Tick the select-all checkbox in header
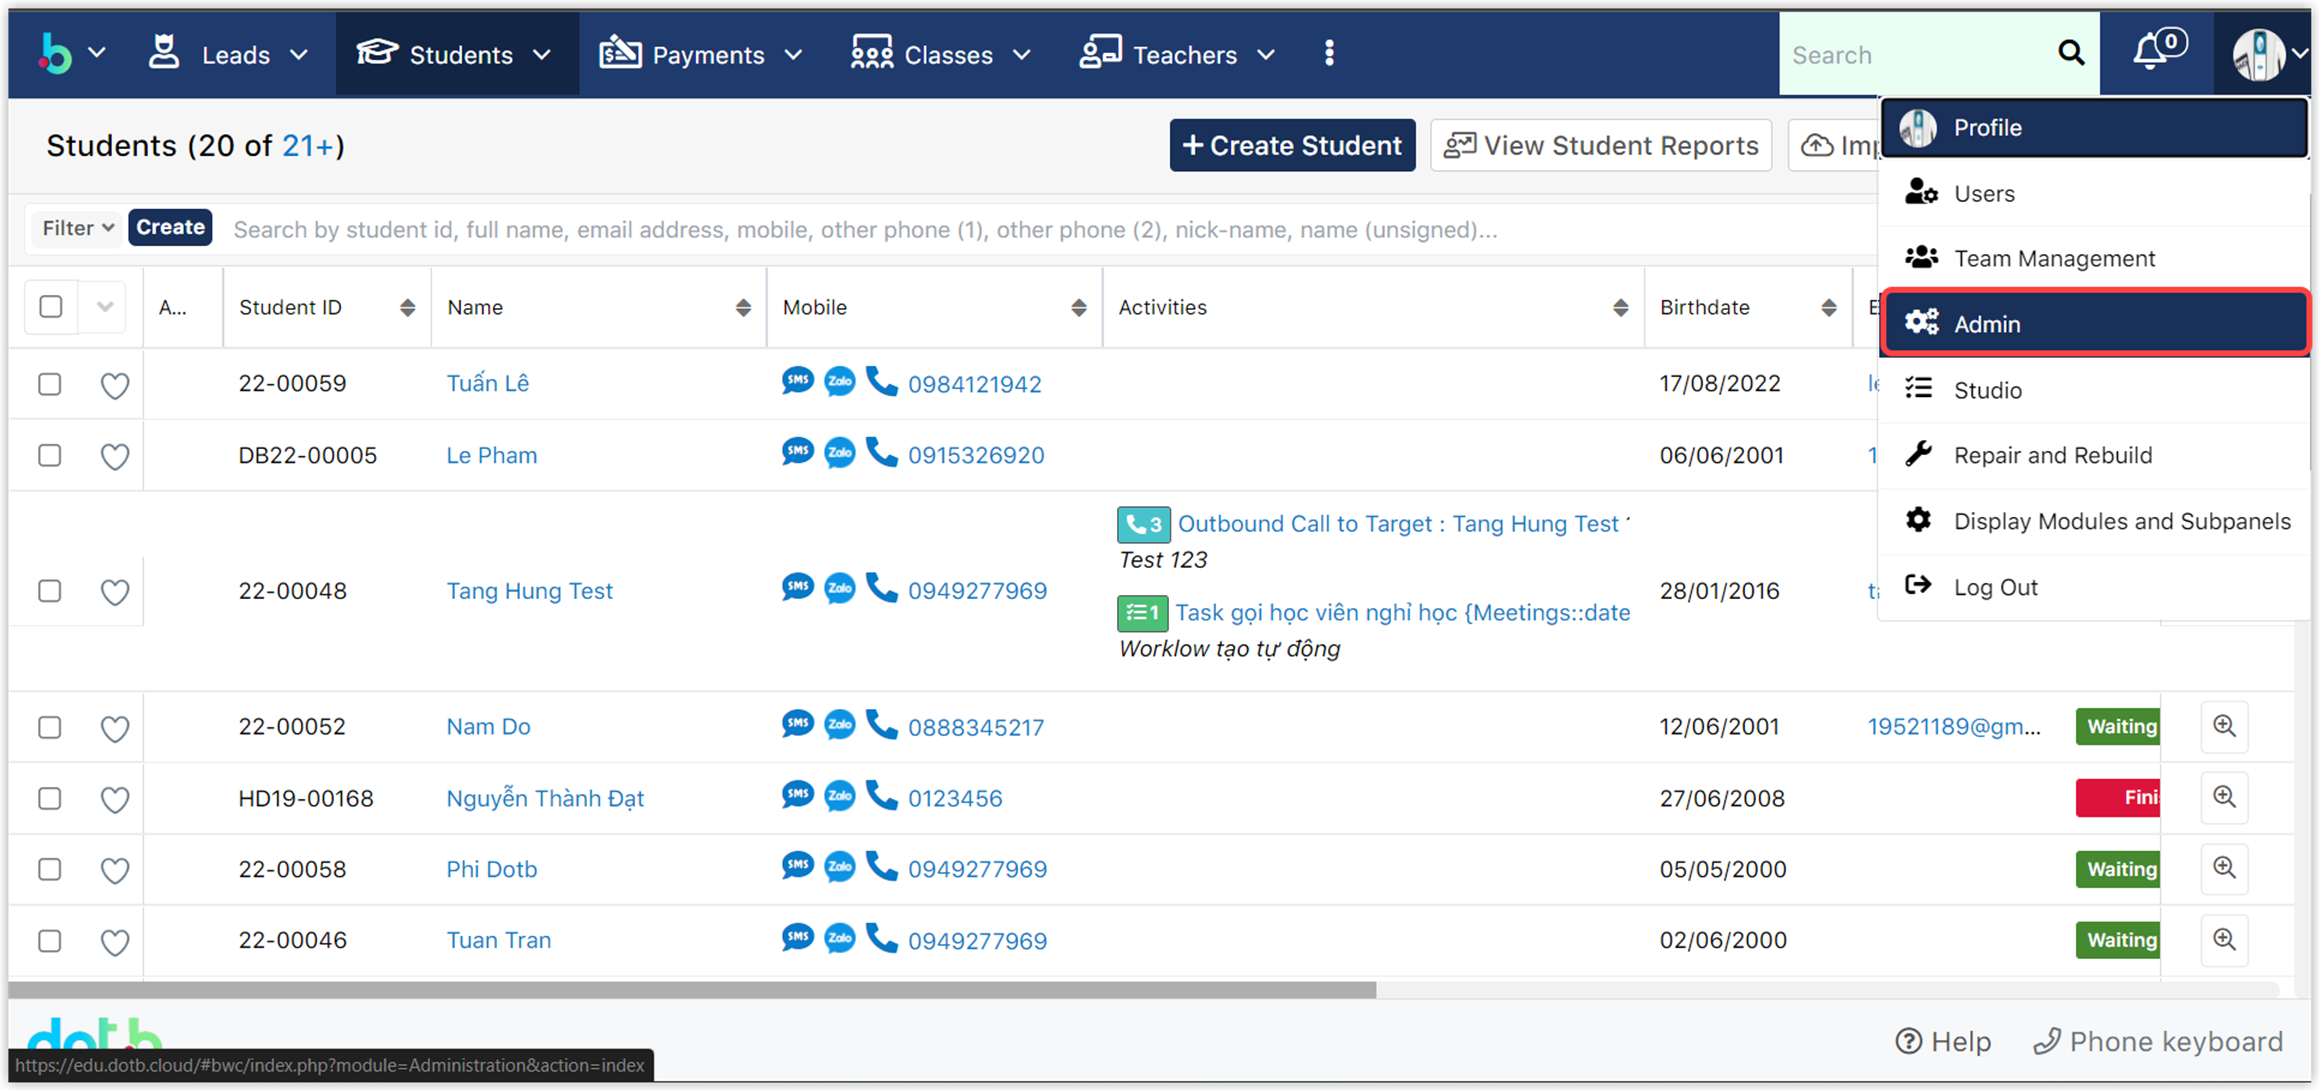Screen dimensions: 2322x1092 51,307
